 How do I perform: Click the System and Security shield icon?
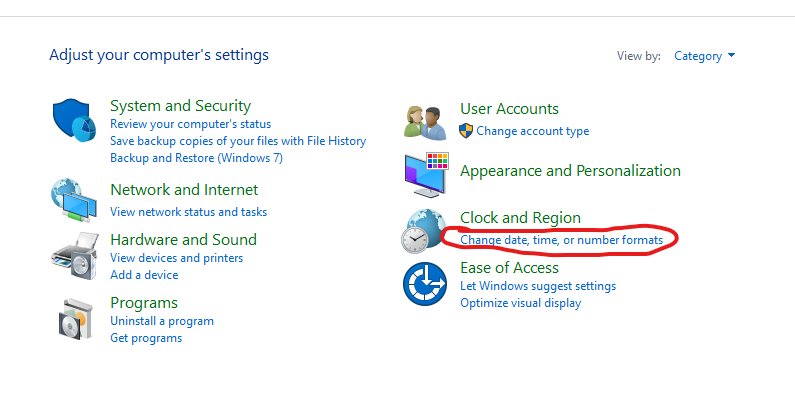coord(74,120)
